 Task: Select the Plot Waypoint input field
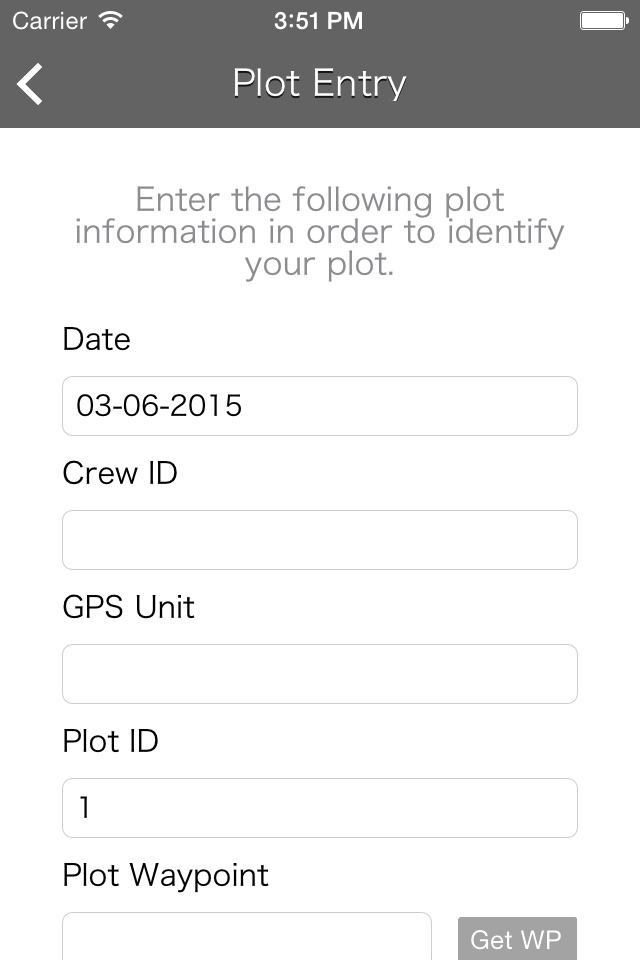click(247, 937)
